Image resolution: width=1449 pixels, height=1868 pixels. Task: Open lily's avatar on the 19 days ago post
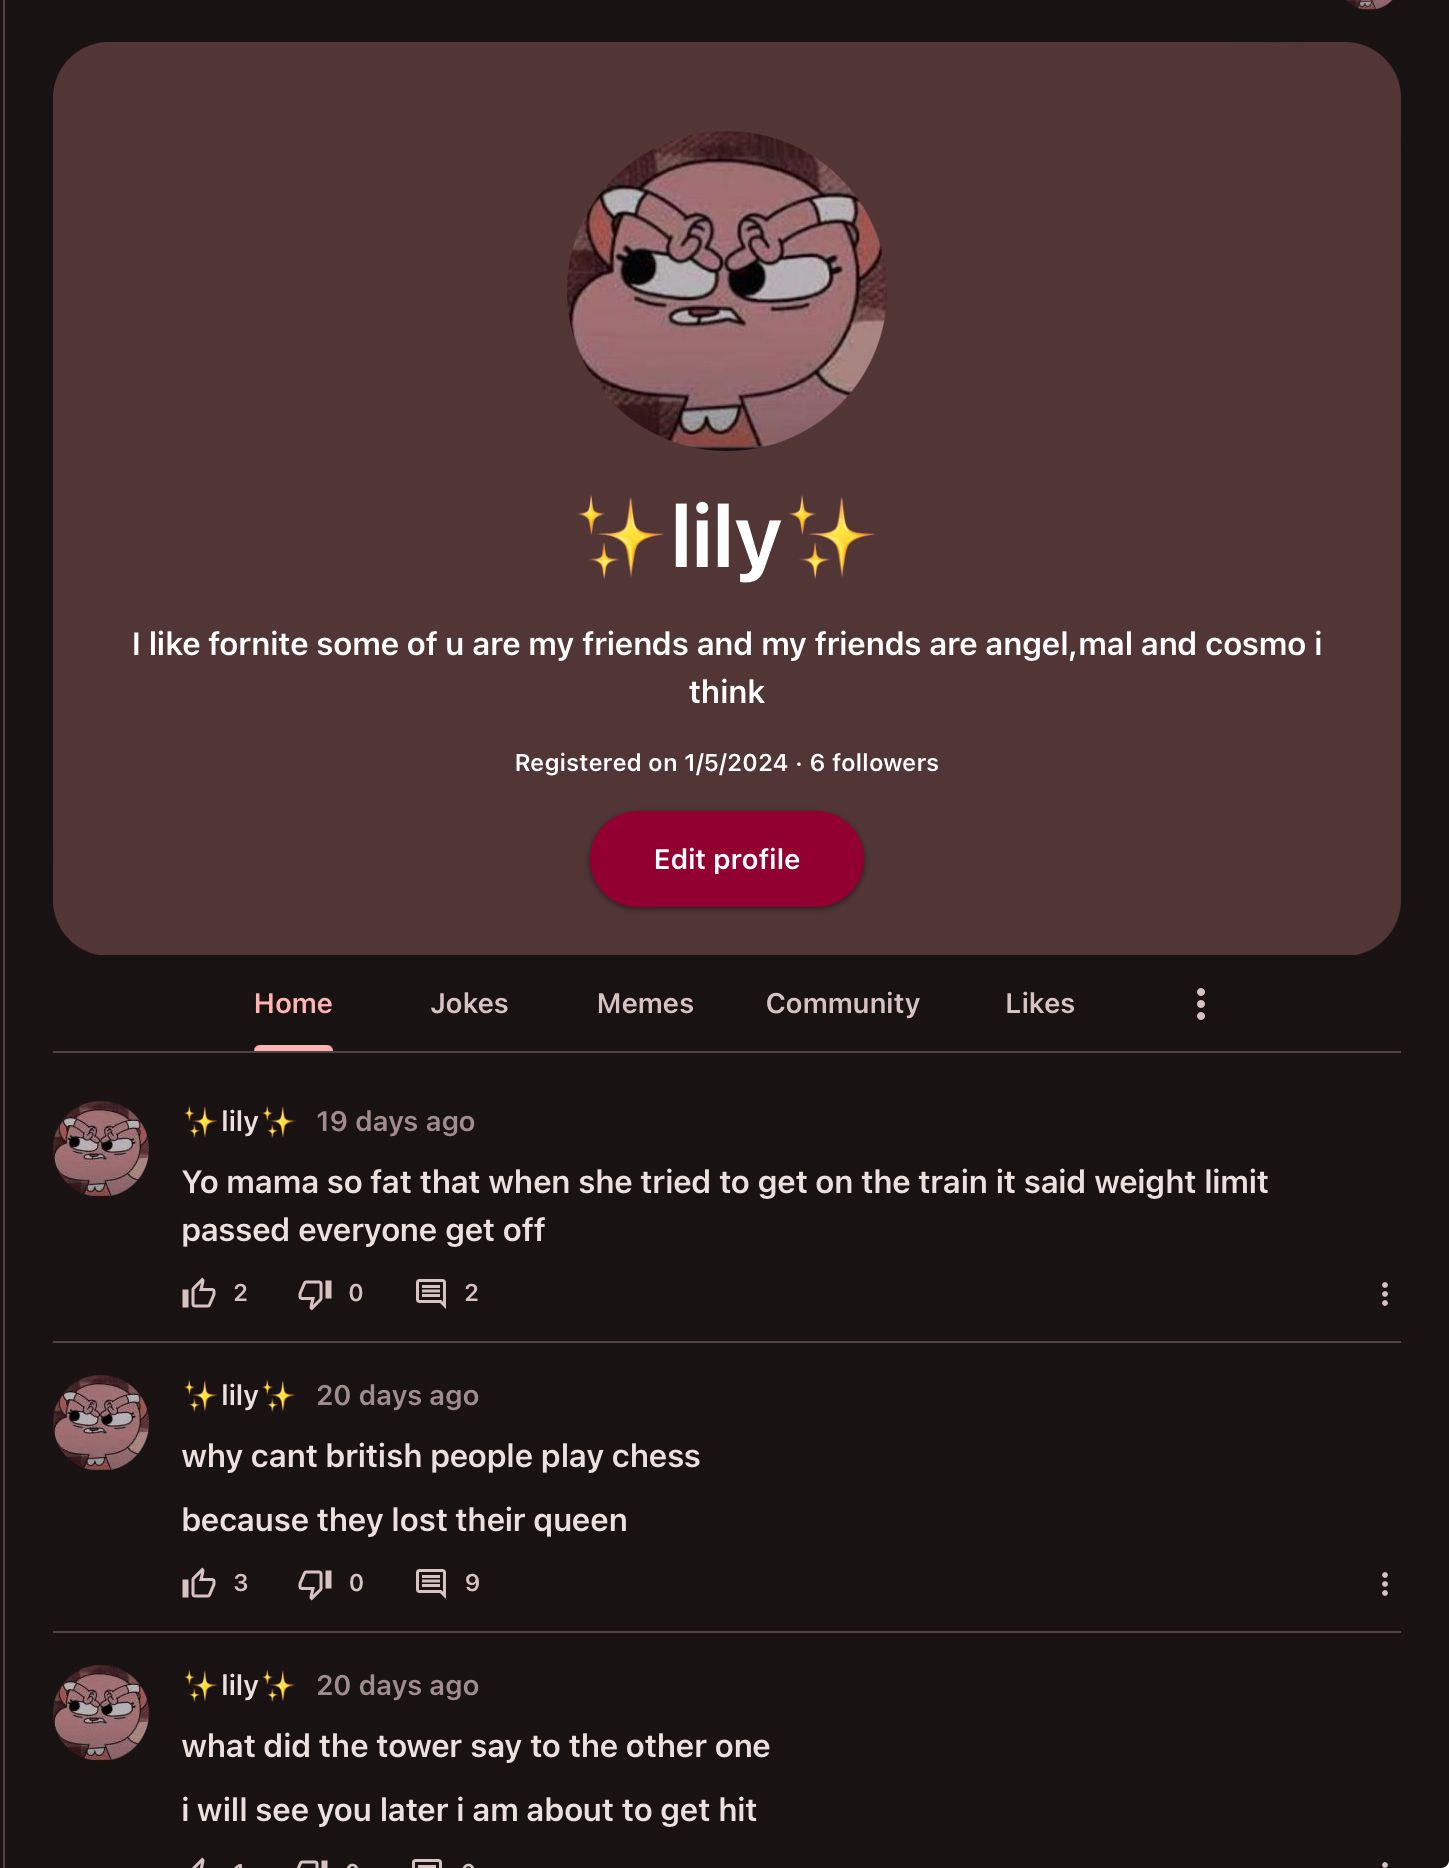coord(101,1149)
